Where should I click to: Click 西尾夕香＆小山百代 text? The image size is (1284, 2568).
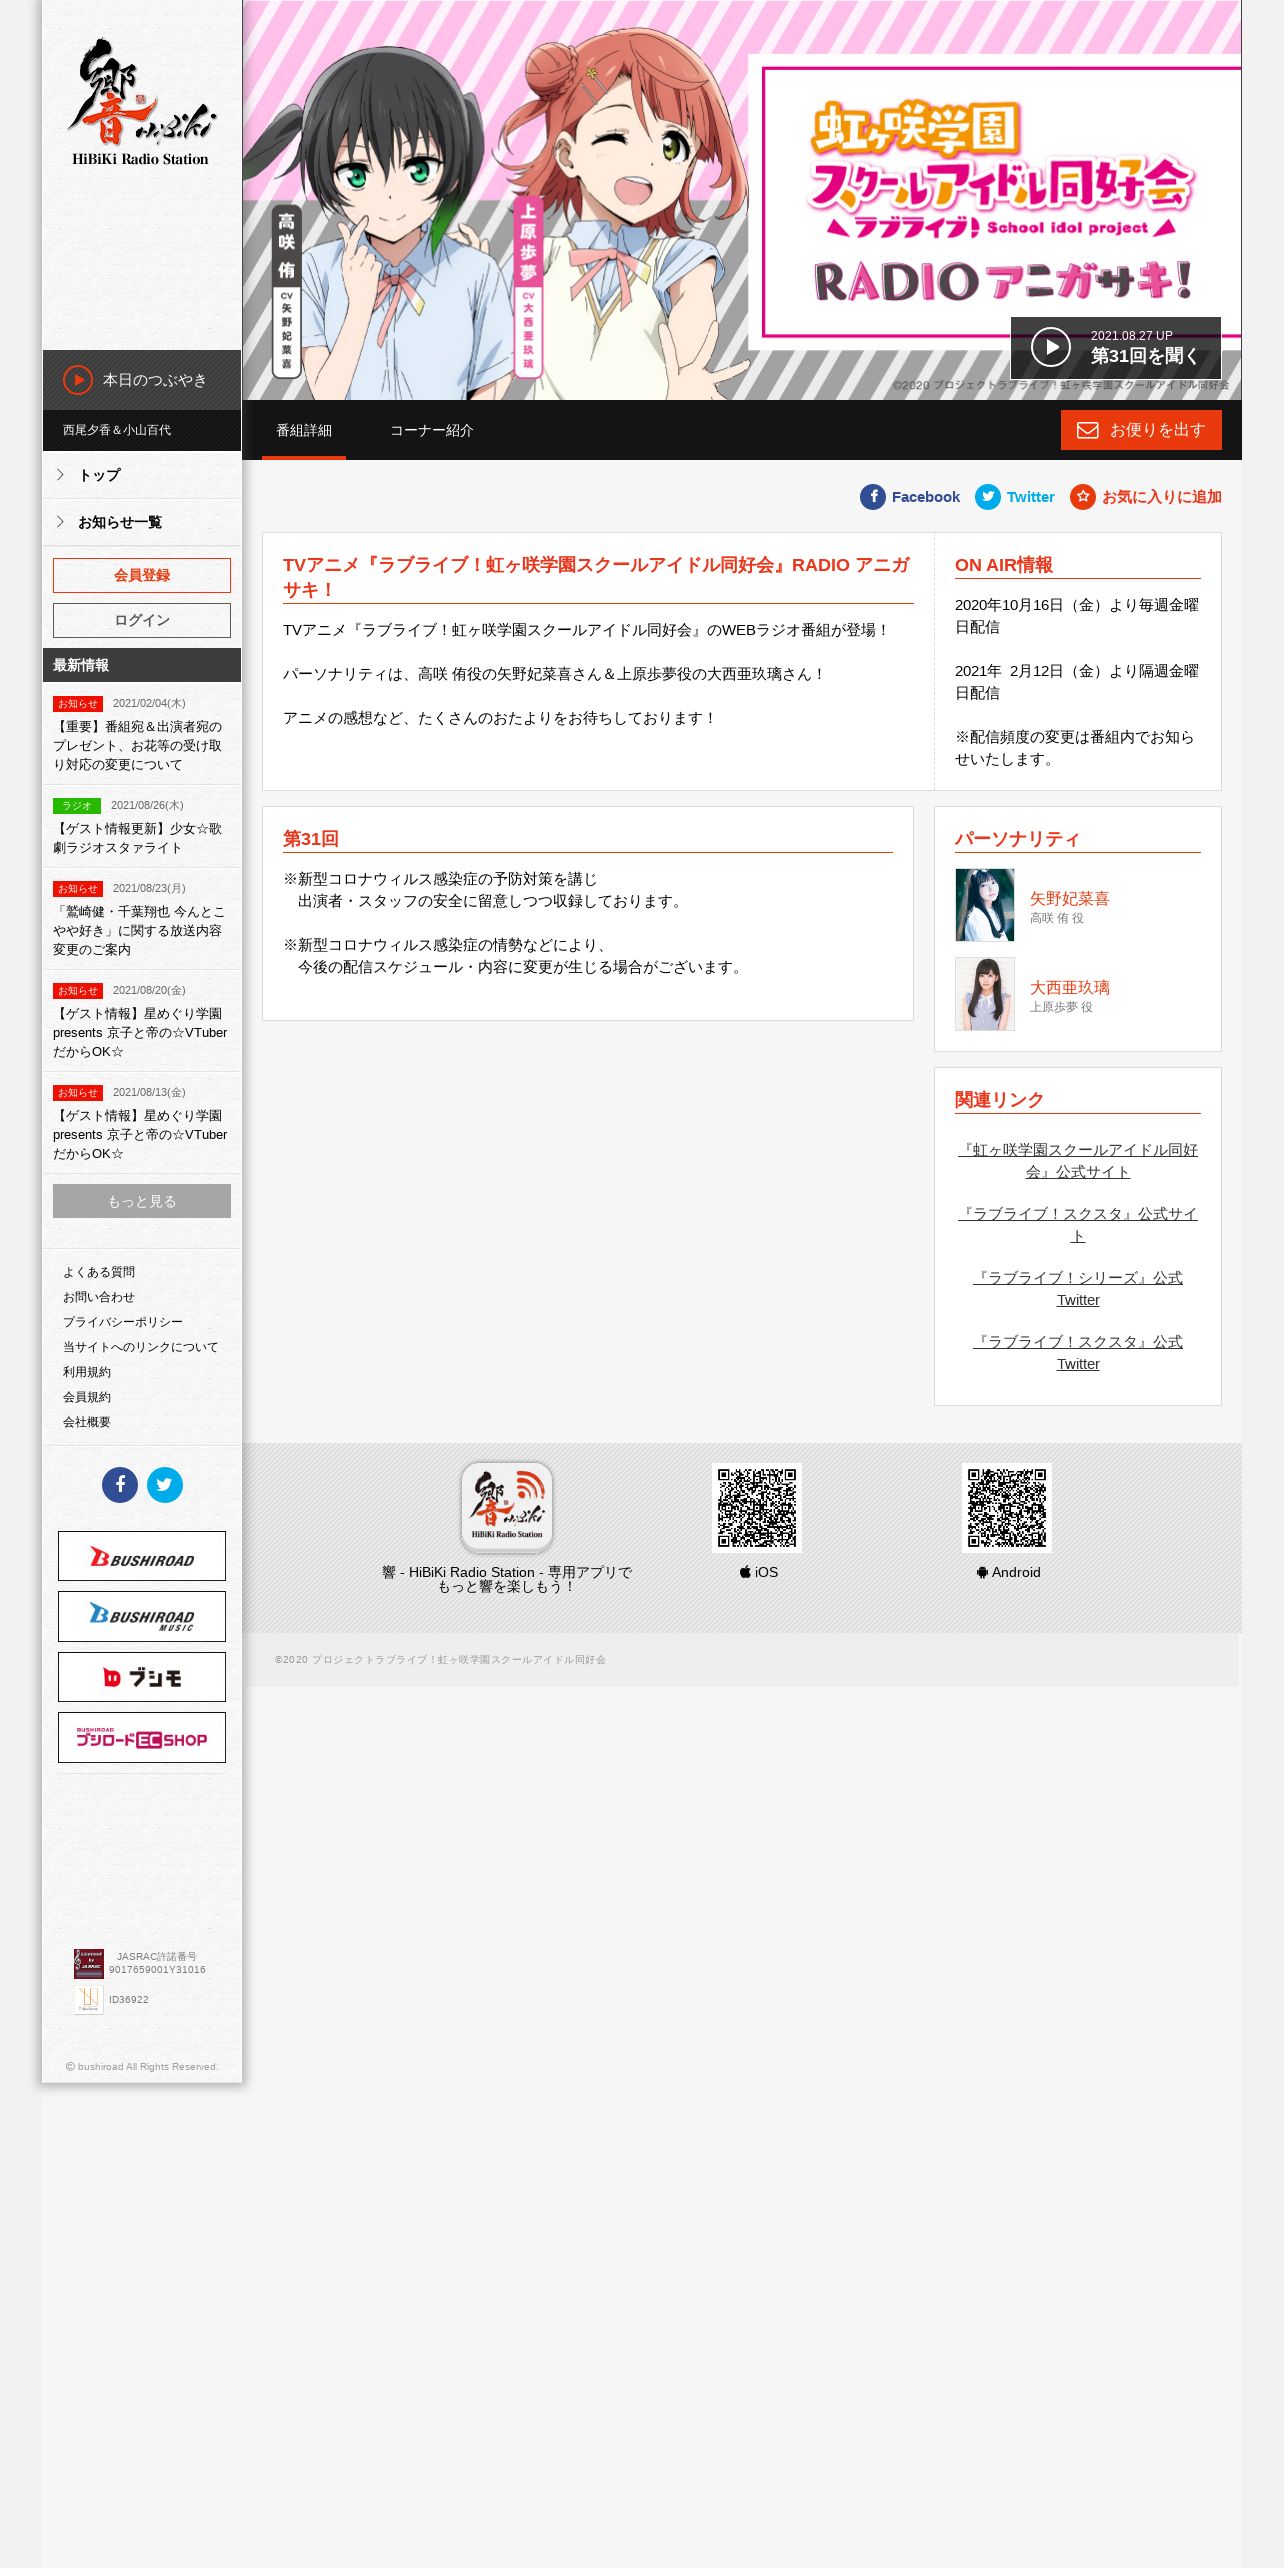pyautogui.click(x=117, y=430)
